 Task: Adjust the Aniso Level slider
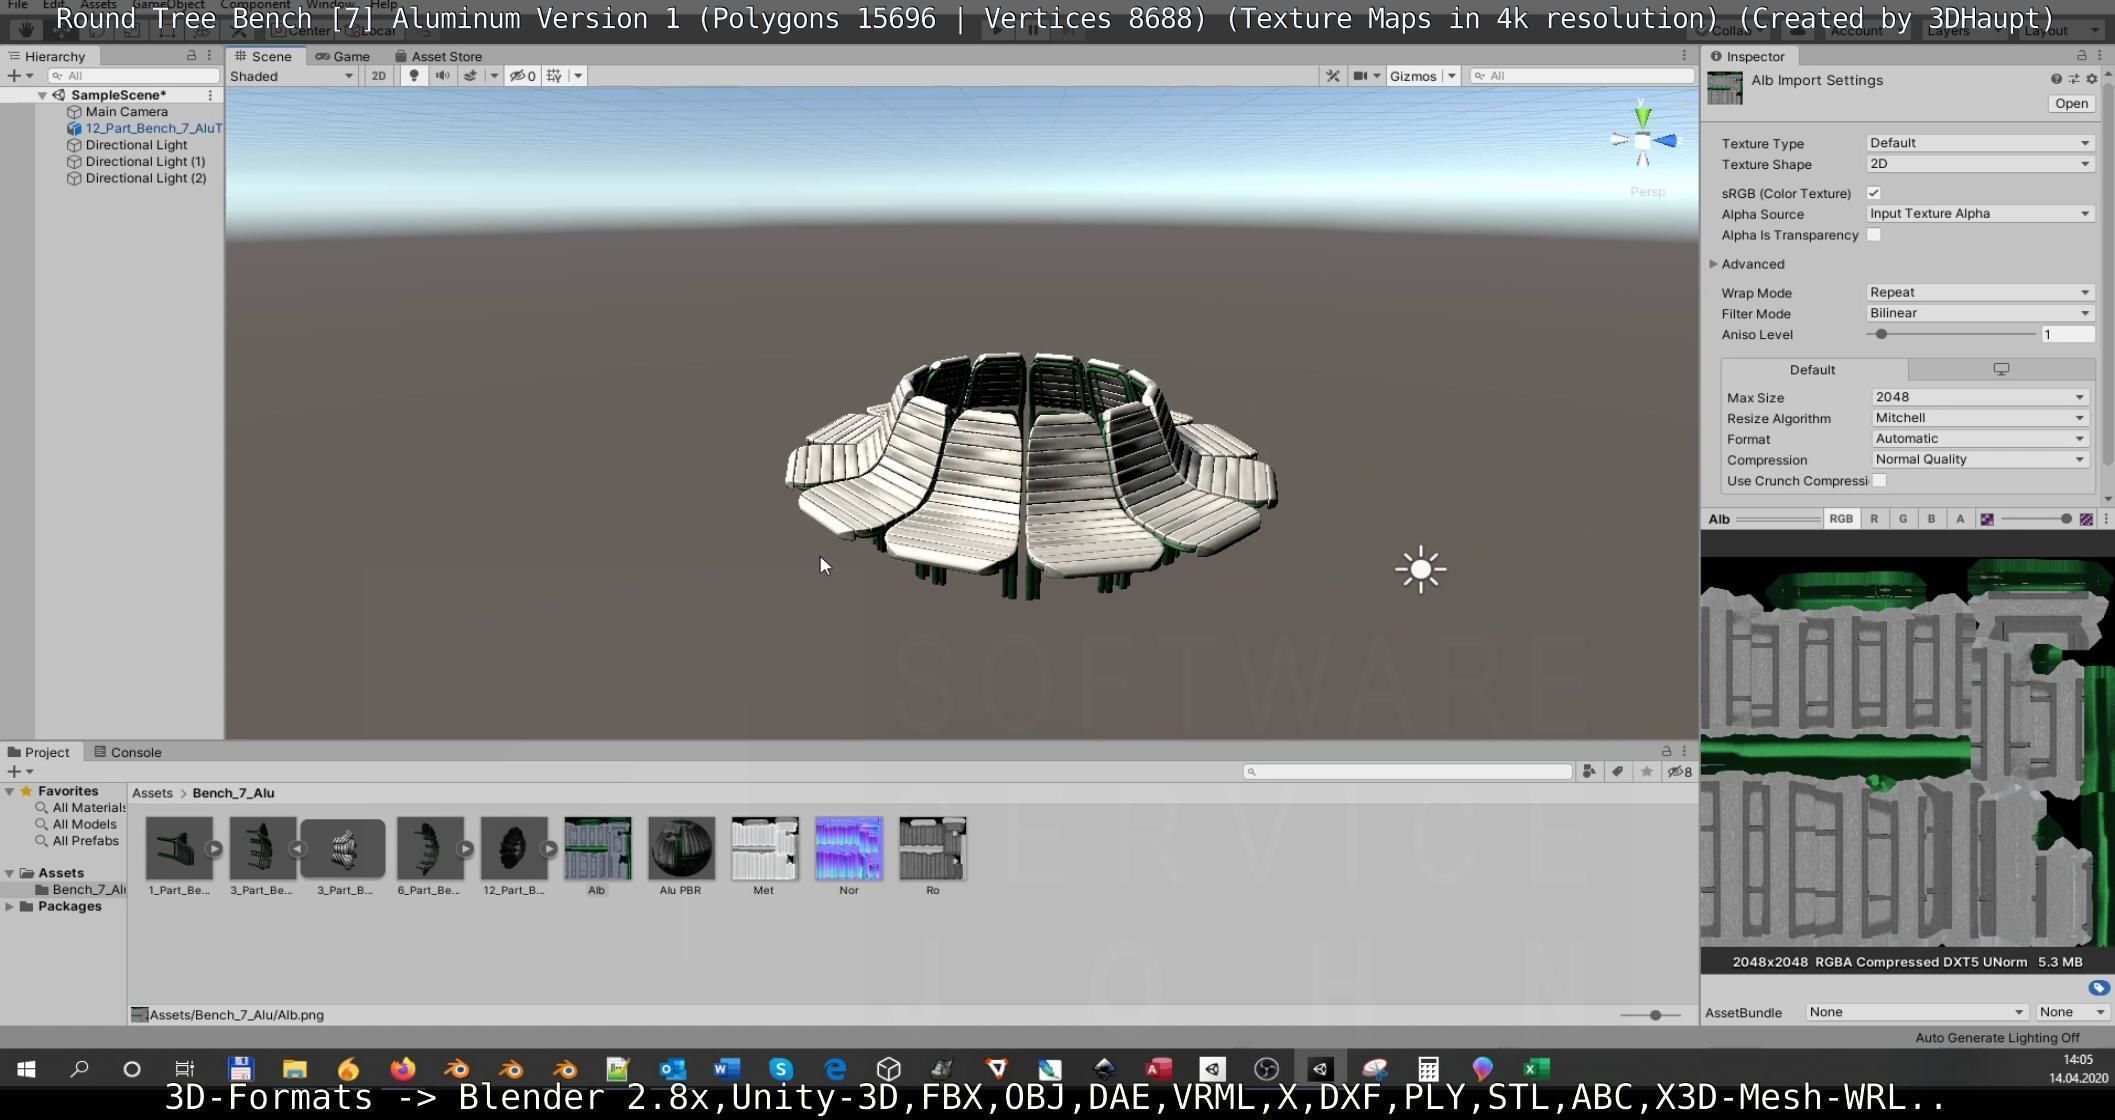pos(1881,334)
